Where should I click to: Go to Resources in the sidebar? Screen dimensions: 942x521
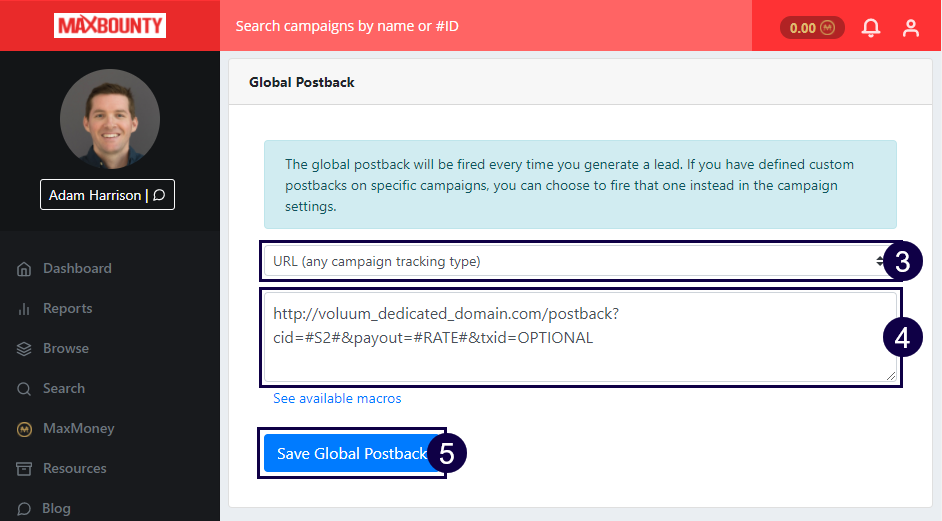pos(74,469)
